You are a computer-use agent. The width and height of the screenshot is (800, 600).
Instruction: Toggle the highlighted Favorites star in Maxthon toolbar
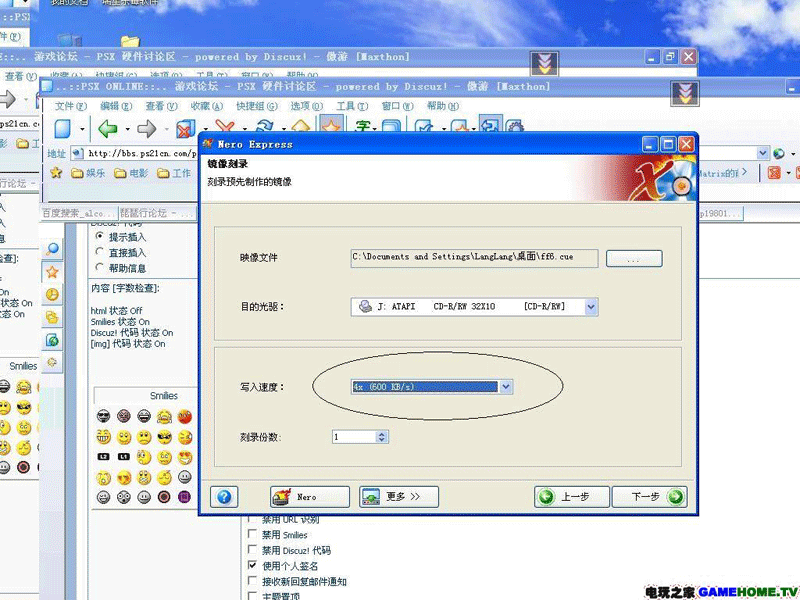point(332,126)
